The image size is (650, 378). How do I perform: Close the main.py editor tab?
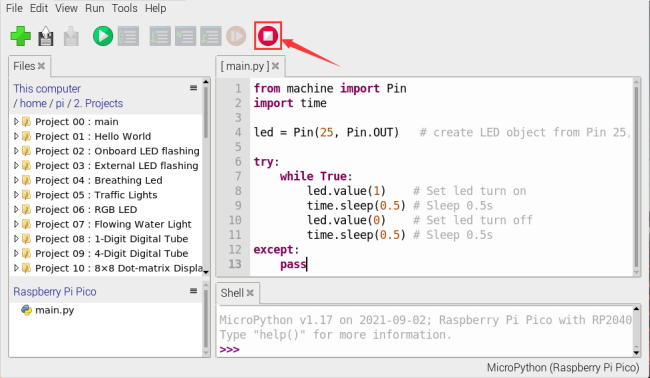276,66
